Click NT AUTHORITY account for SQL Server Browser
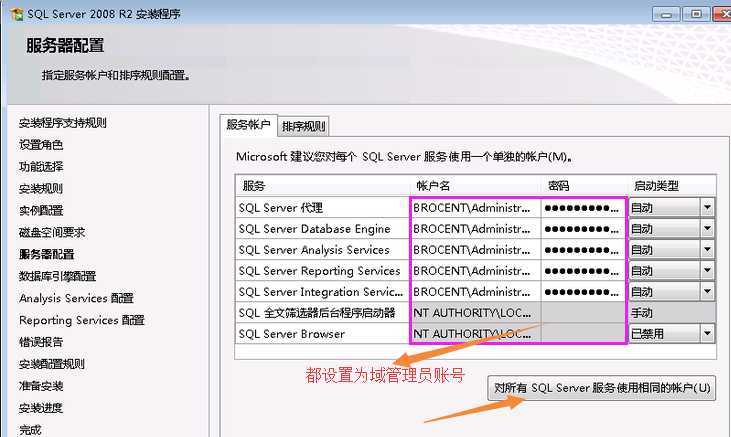Viewport: 731px width, 437px height. (476, 333)
